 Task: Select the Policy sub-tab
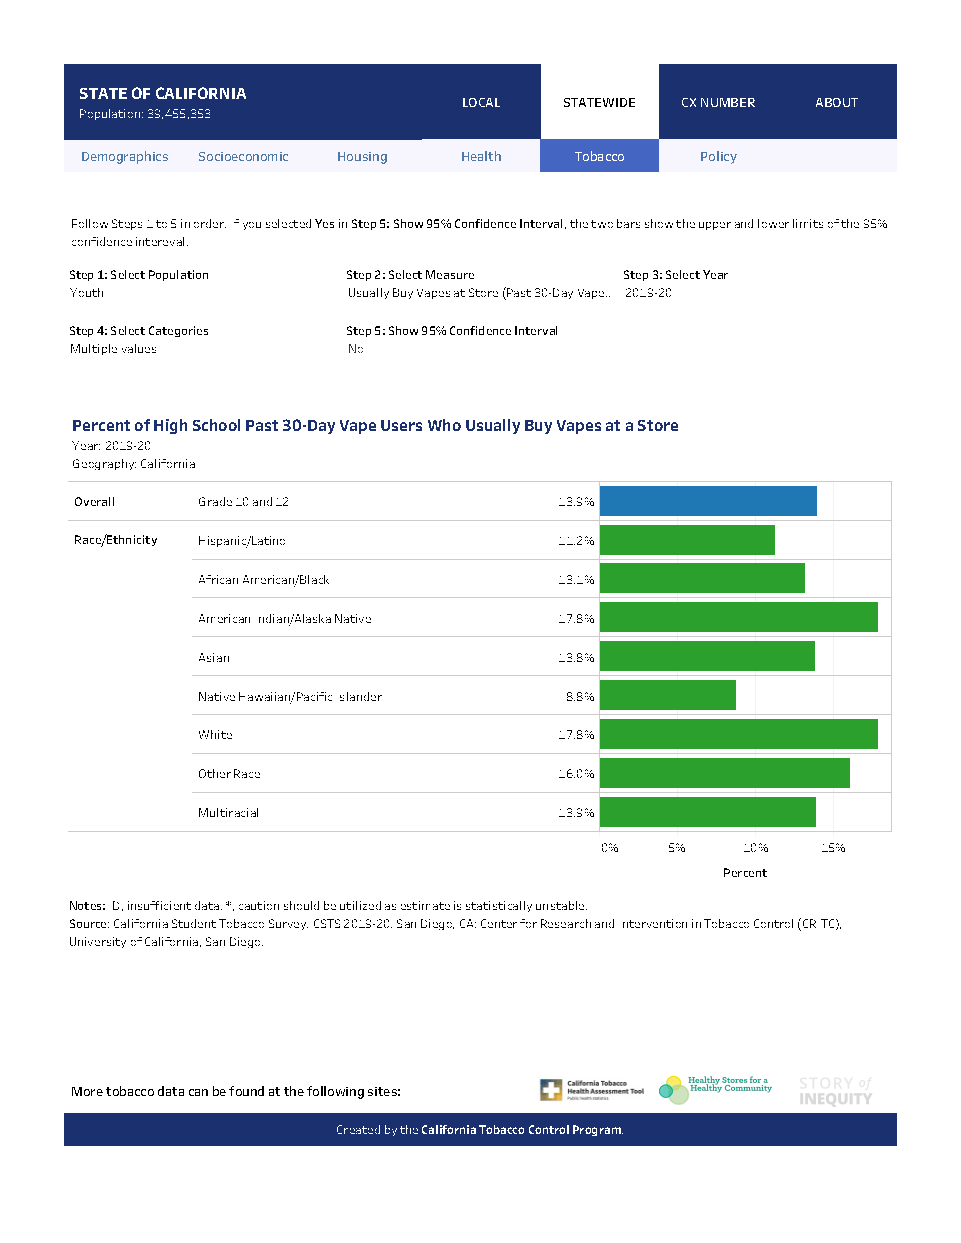(718, 156)
